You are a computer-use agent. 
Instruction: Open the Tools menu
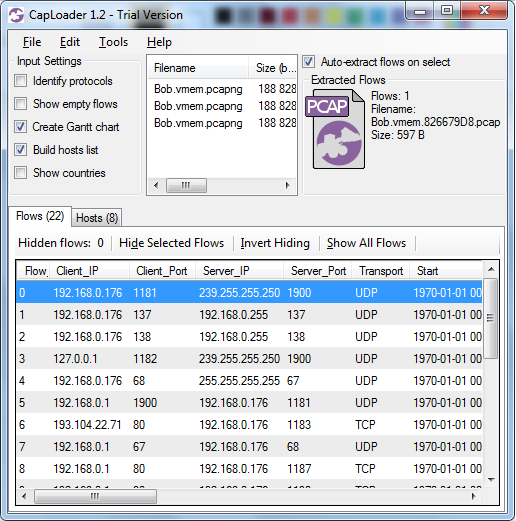113,42
